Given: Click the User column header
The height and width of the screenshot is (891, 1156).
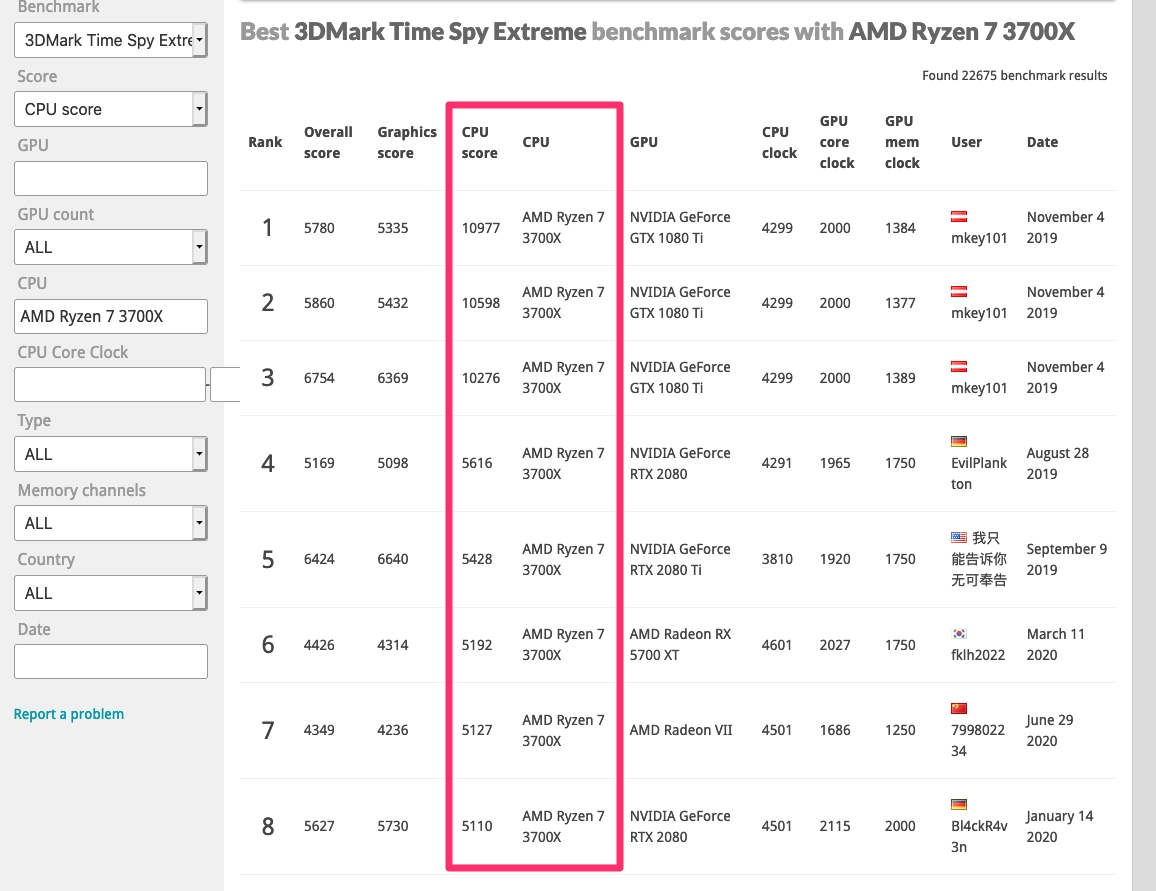Looking at the screenshot, I should tap(967, 142).
